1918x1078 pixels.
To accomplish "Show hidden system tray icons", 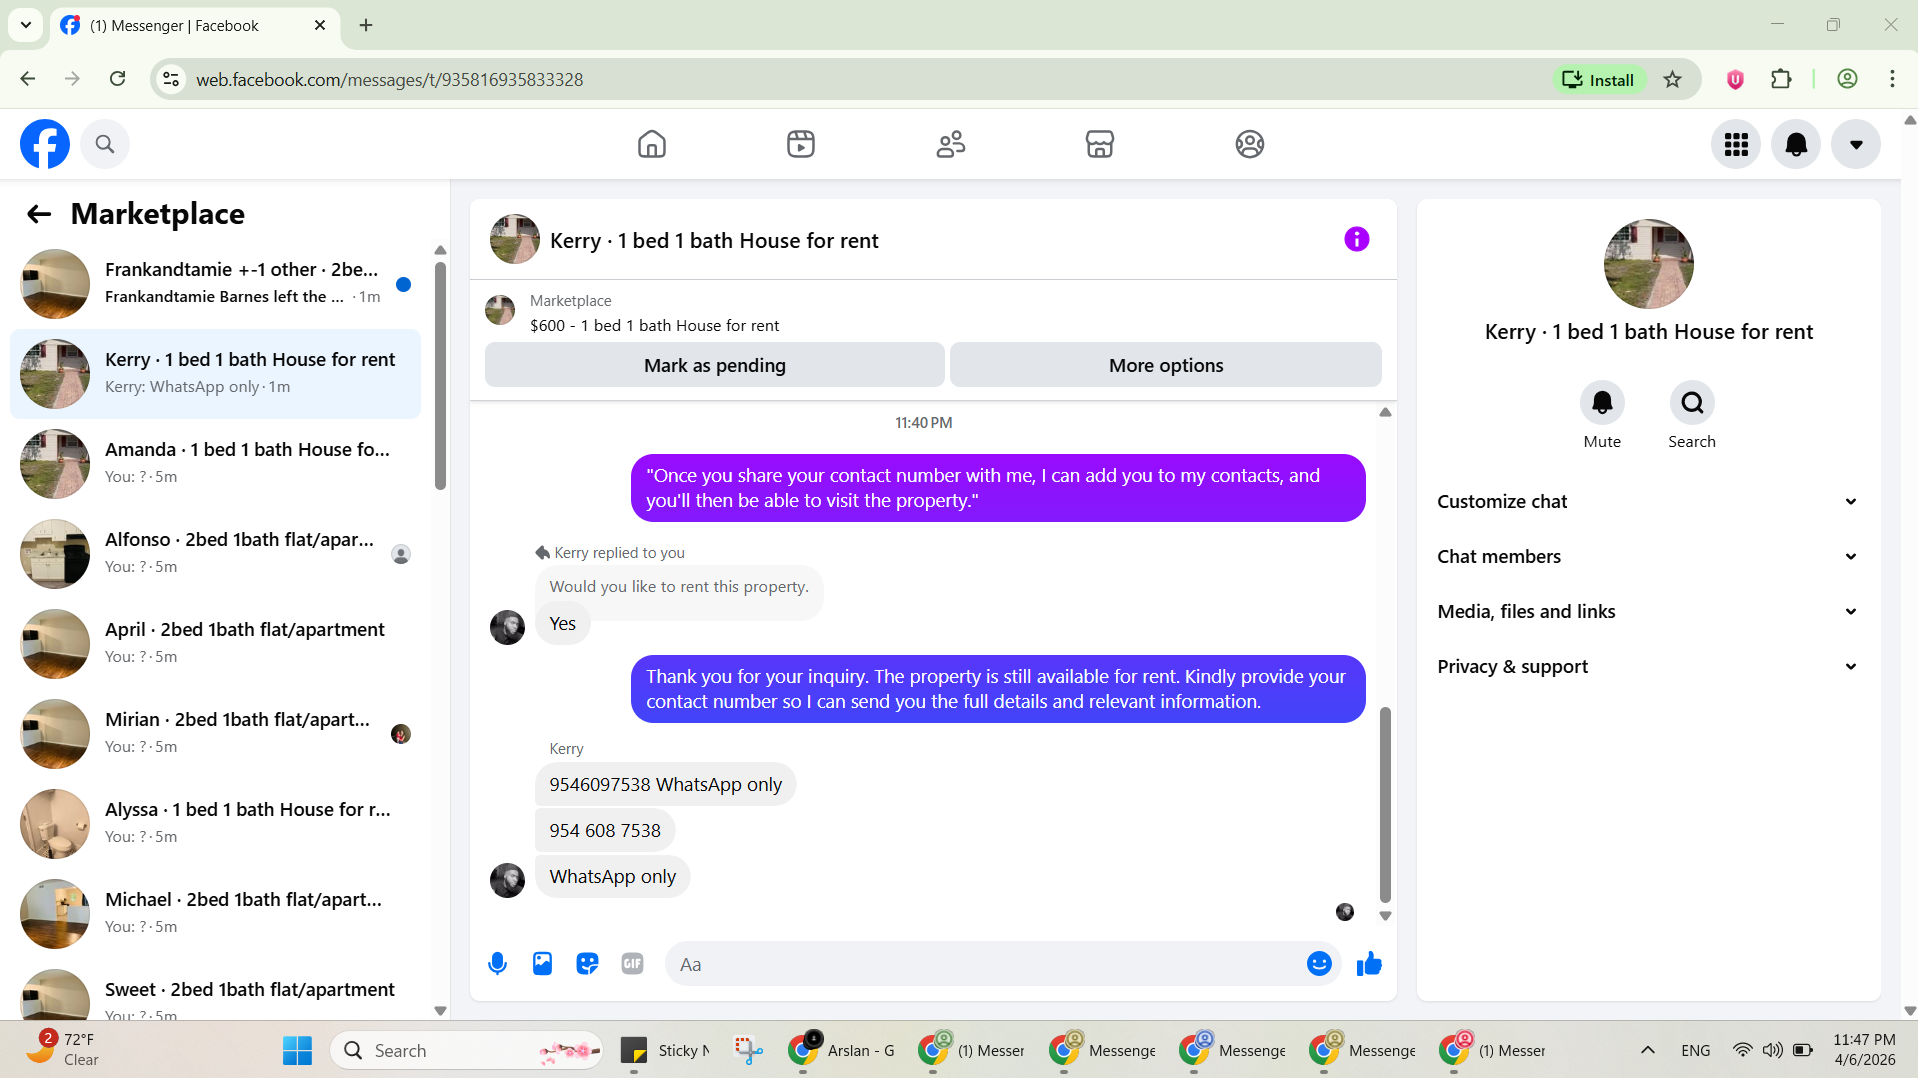I will pyautogui.click(x=1648, y=1050).
